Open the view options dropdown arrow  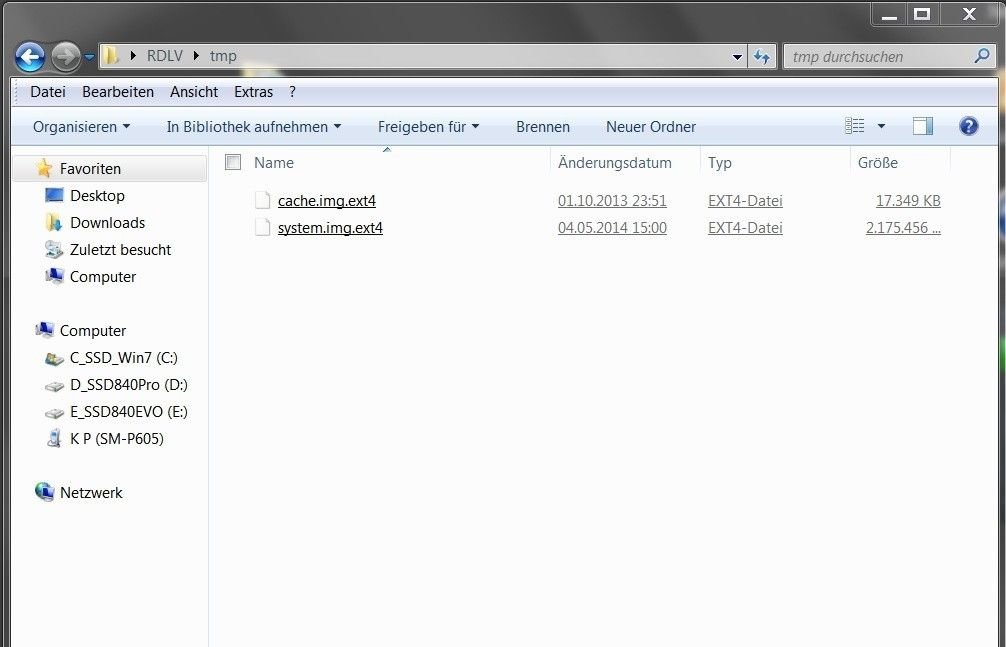(882, 126)
